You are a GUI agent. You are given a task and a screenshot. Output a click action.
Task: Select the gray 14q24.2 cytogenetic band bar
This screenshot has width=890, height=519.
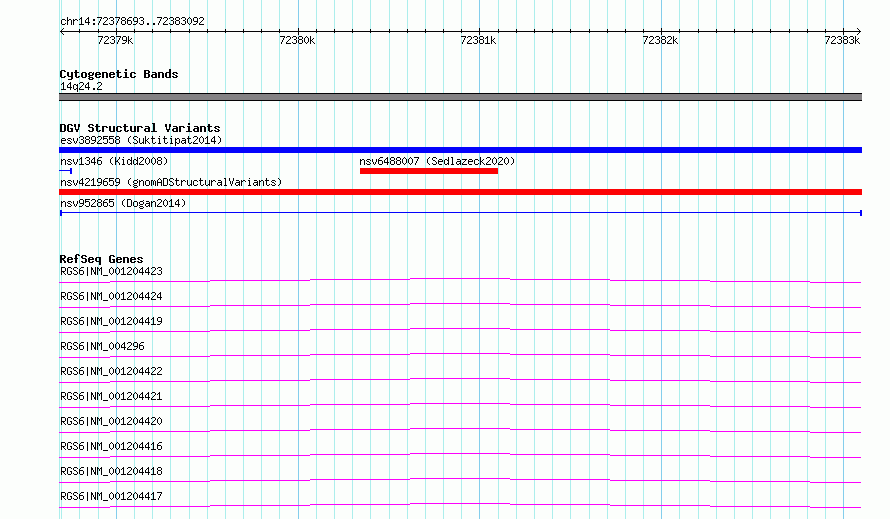pos(460,97)
